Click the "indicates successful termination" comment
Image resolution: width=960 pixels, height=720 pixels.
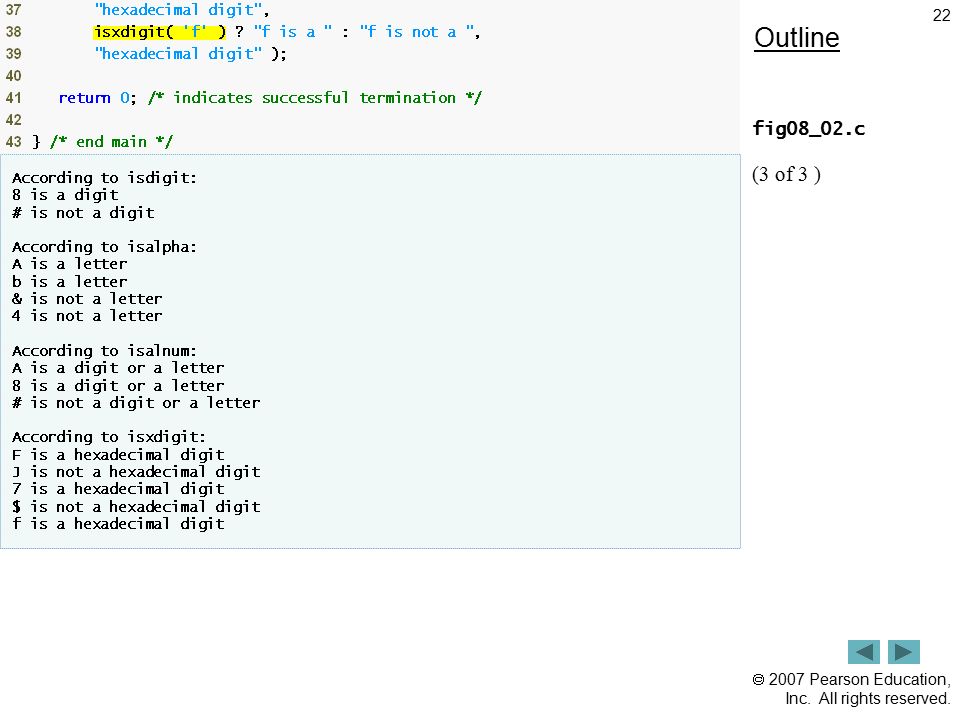315,98
